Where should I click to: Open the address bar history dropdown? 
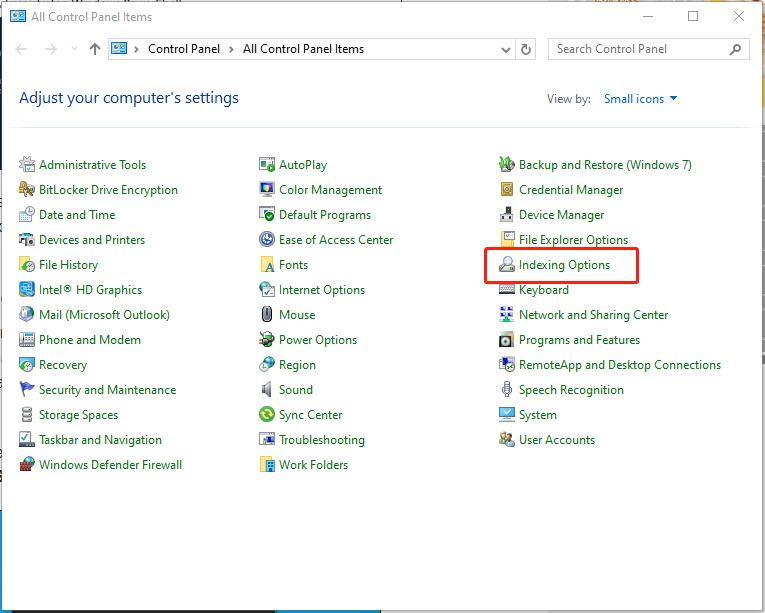click(x=505, y=49)
